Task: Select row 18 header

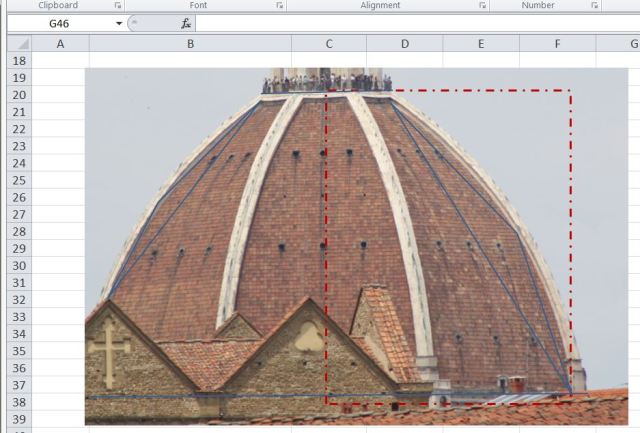Action: point(17,61)
